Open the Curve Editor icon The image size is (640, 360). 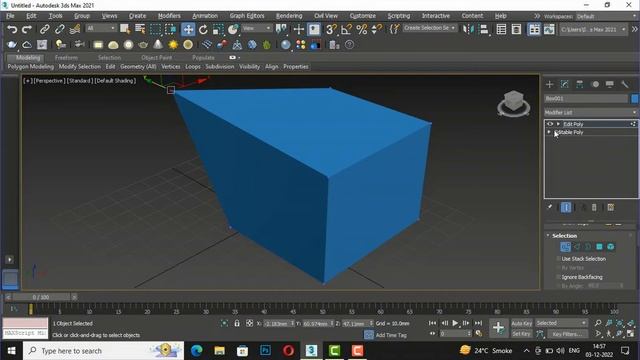coord(549,29)
